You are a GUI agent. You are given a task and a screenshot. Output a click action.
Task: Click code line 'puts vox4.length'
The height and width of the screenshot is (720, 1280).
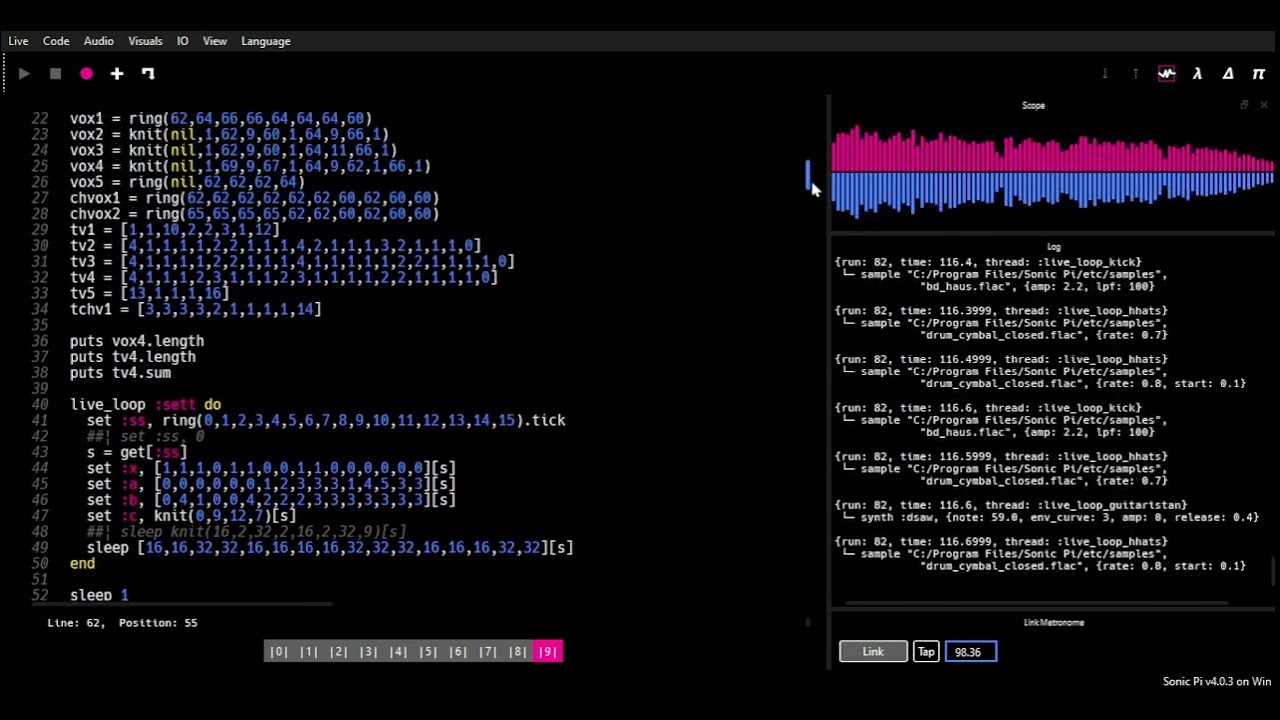[137, 341]
